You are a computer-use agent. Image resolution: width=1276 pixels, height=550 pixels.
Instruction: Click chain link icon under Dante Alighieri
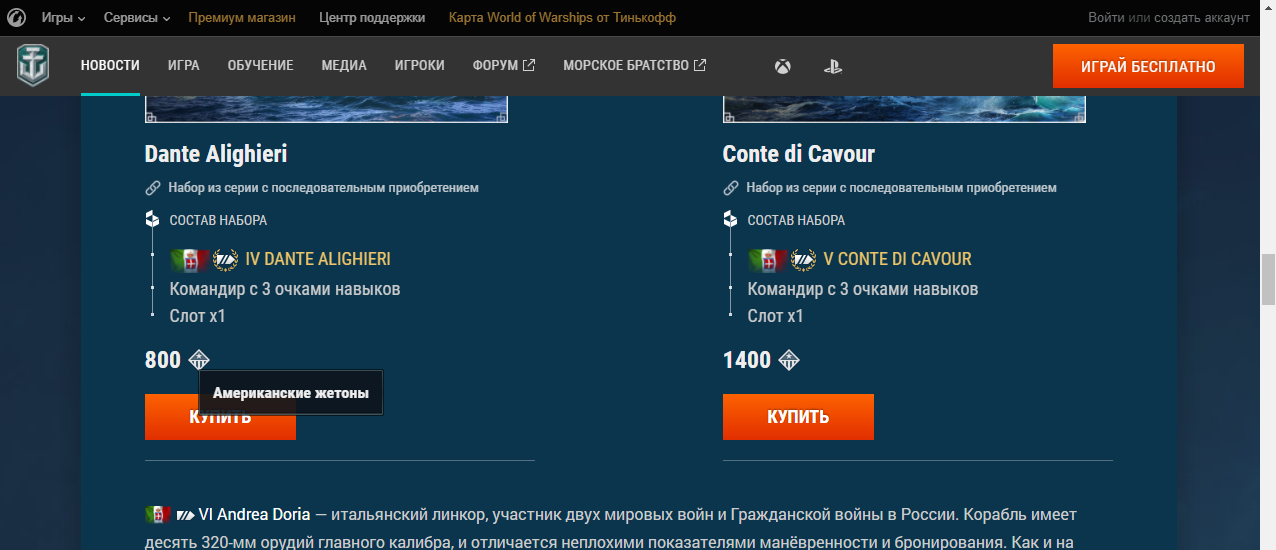click(x=153, y=188)
